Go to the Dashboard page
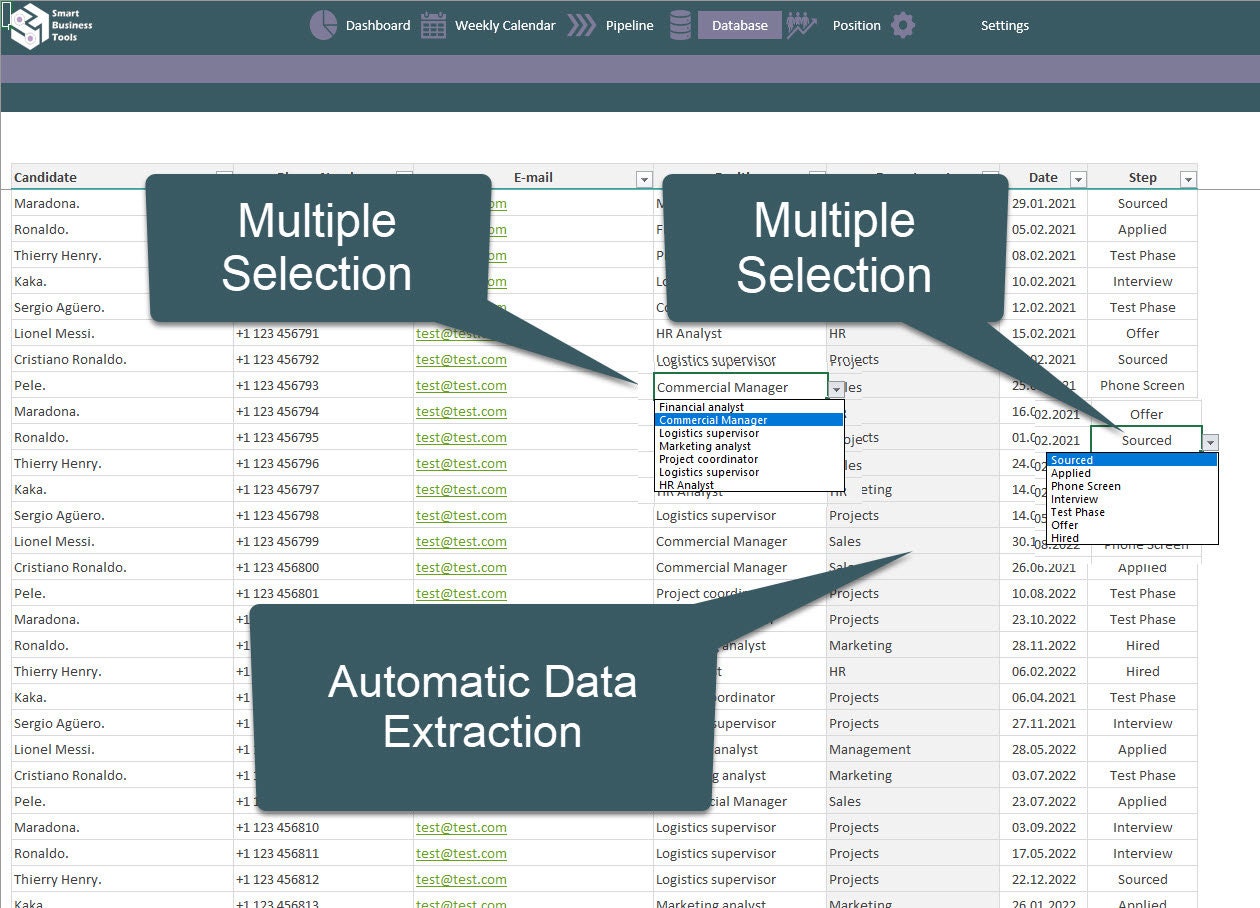The width and height of the screenshot is (1260, 908). click(378, 26)
